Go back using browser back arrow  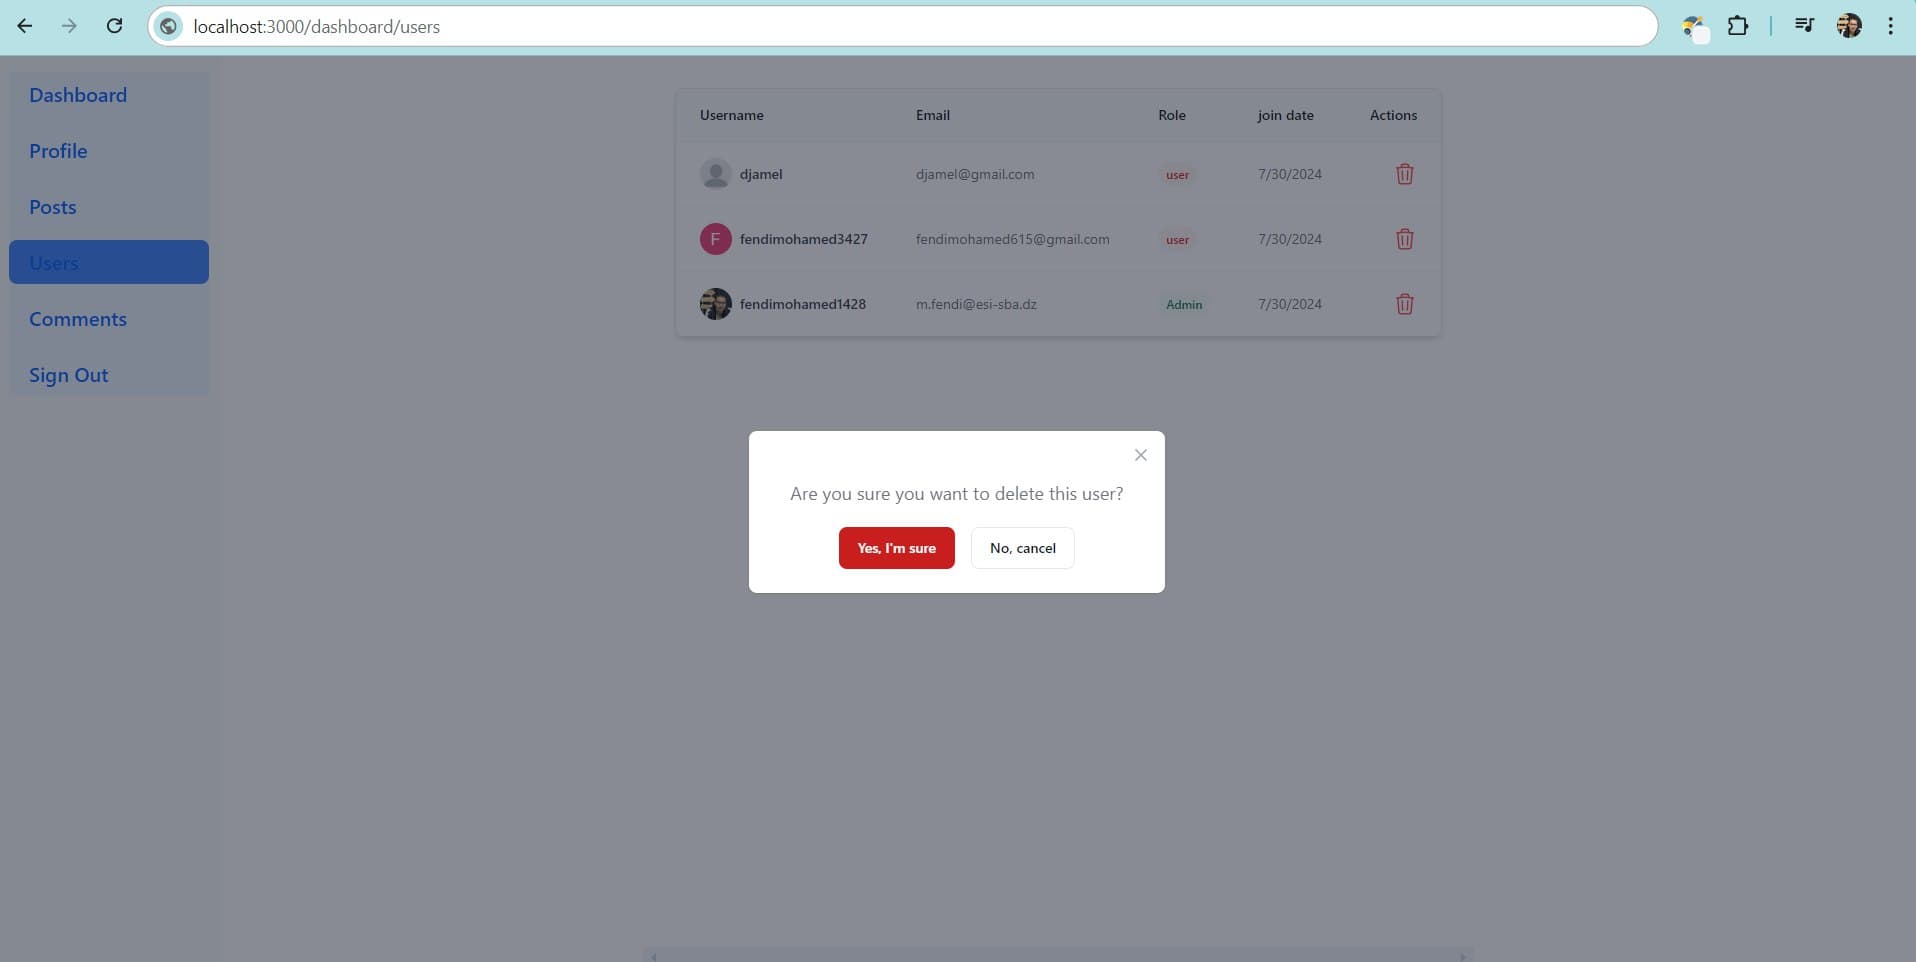tap(25, 26)
